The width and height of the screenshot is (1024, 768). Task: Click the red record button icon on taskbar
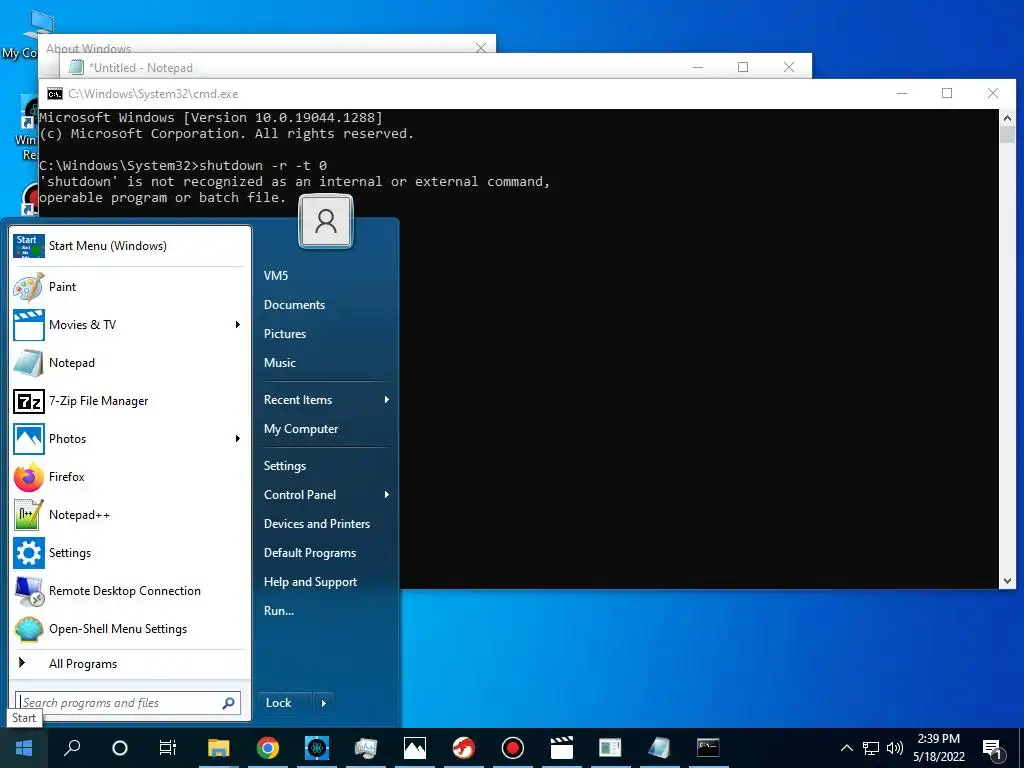(x=513, y=748)
